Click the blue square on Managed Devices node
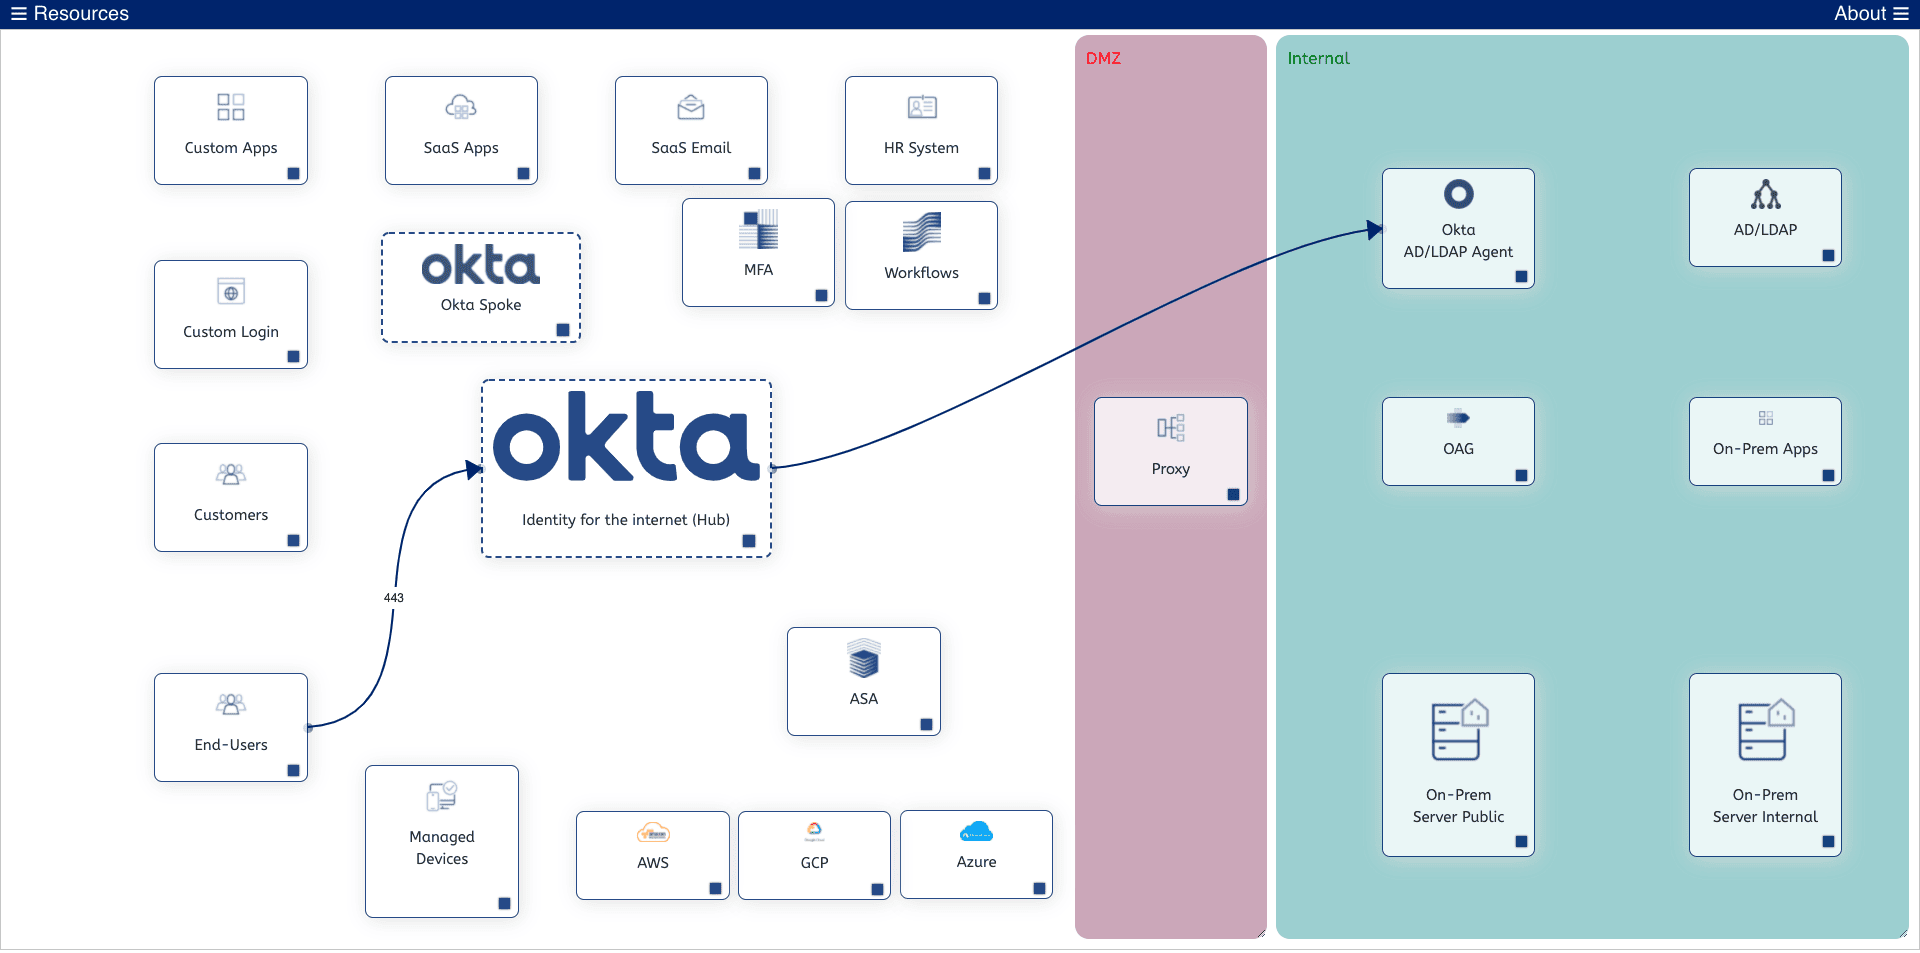 [x=505, y=903]
